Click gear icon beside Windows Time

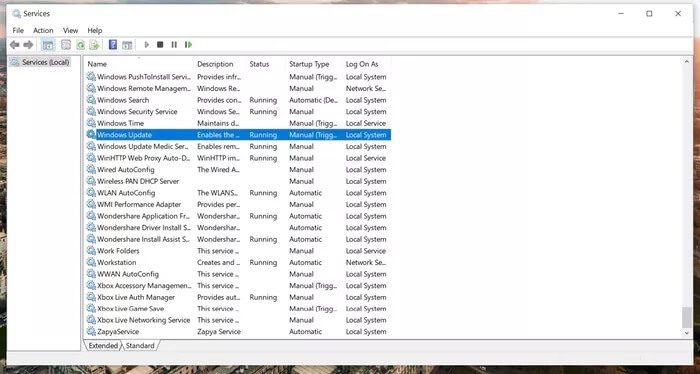click(91, 123)
